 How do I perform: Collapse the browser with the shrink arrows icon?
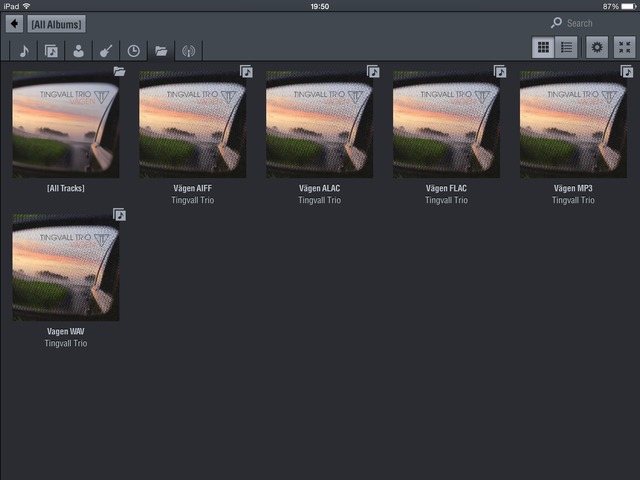[623, 47]
